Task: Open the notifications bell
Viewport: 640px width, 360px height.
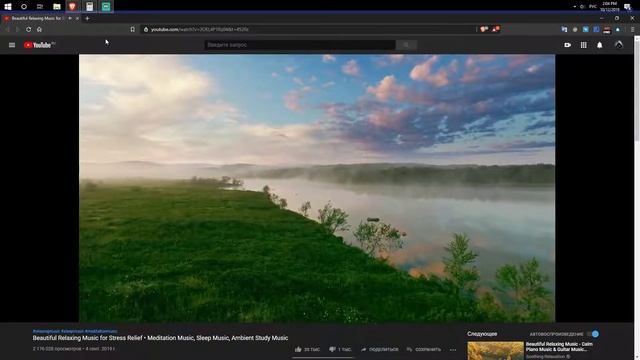Action: click(600, 45)
